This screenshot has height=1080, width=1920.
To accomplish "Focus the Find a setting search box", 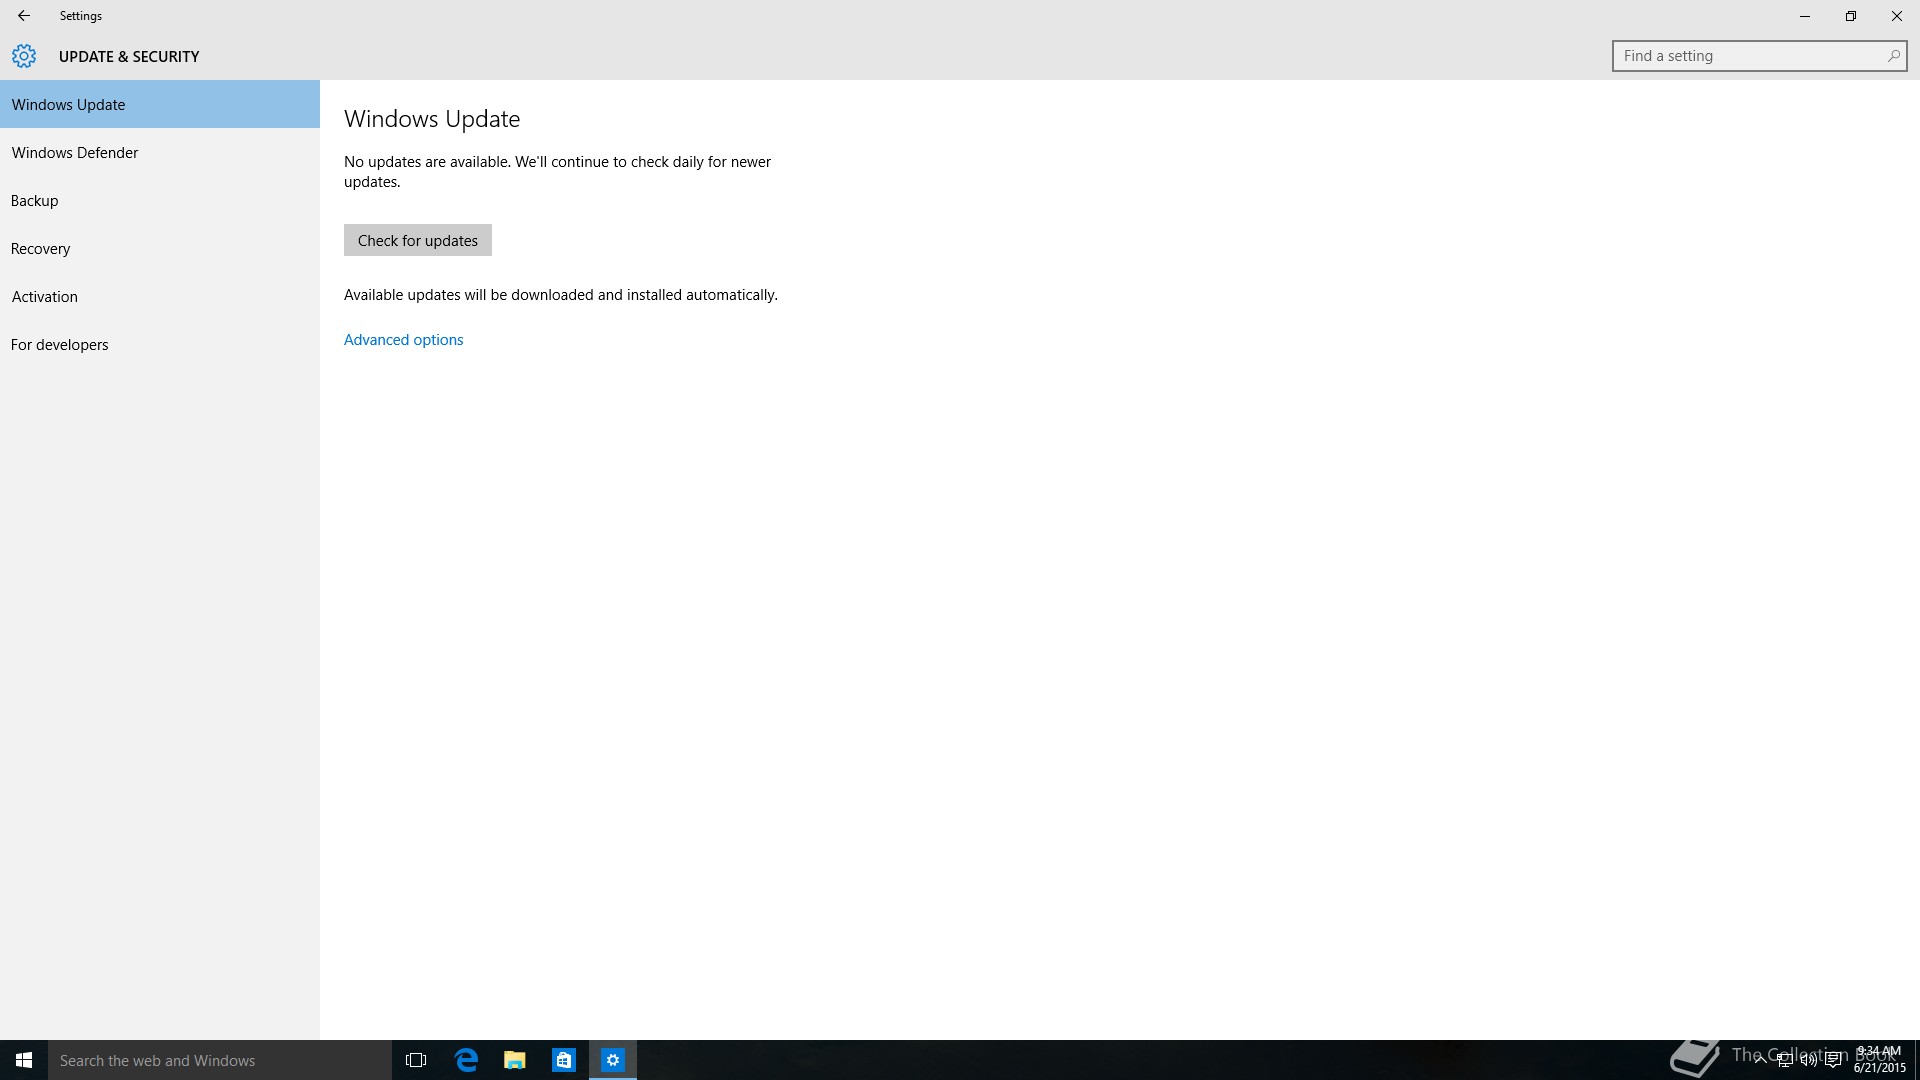I will click(1759, 56).
